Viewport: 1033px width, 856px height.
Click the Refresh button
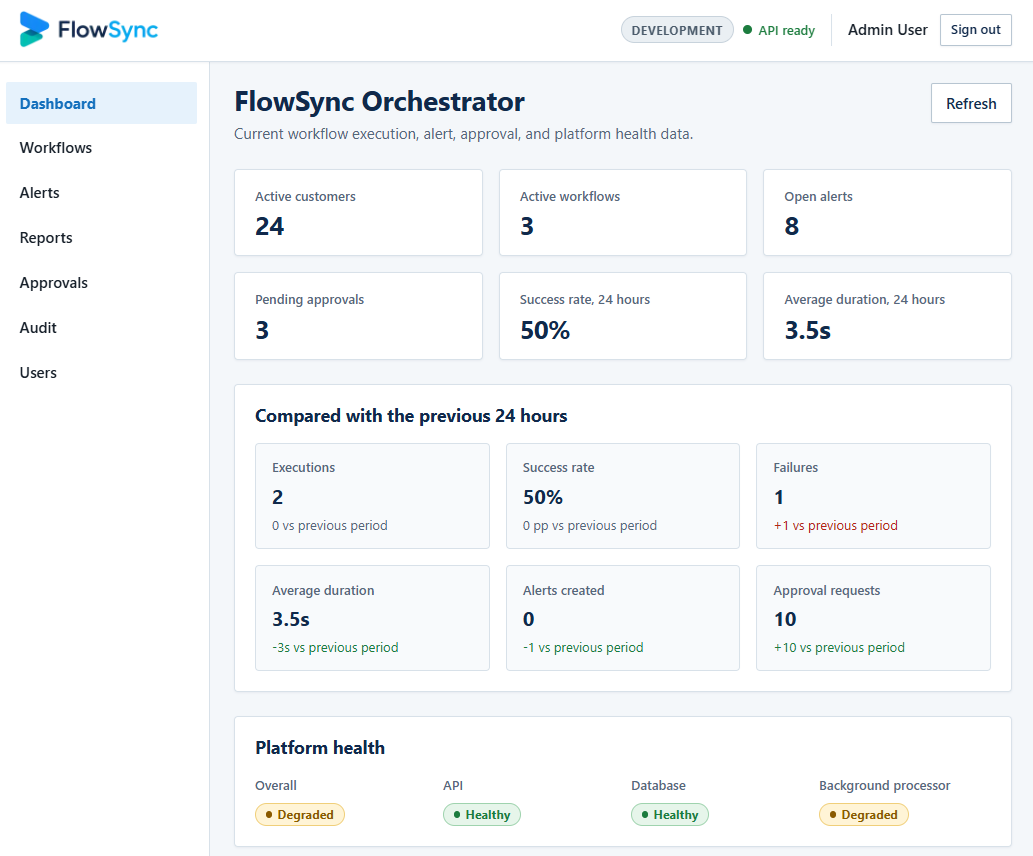click(971, 103)
